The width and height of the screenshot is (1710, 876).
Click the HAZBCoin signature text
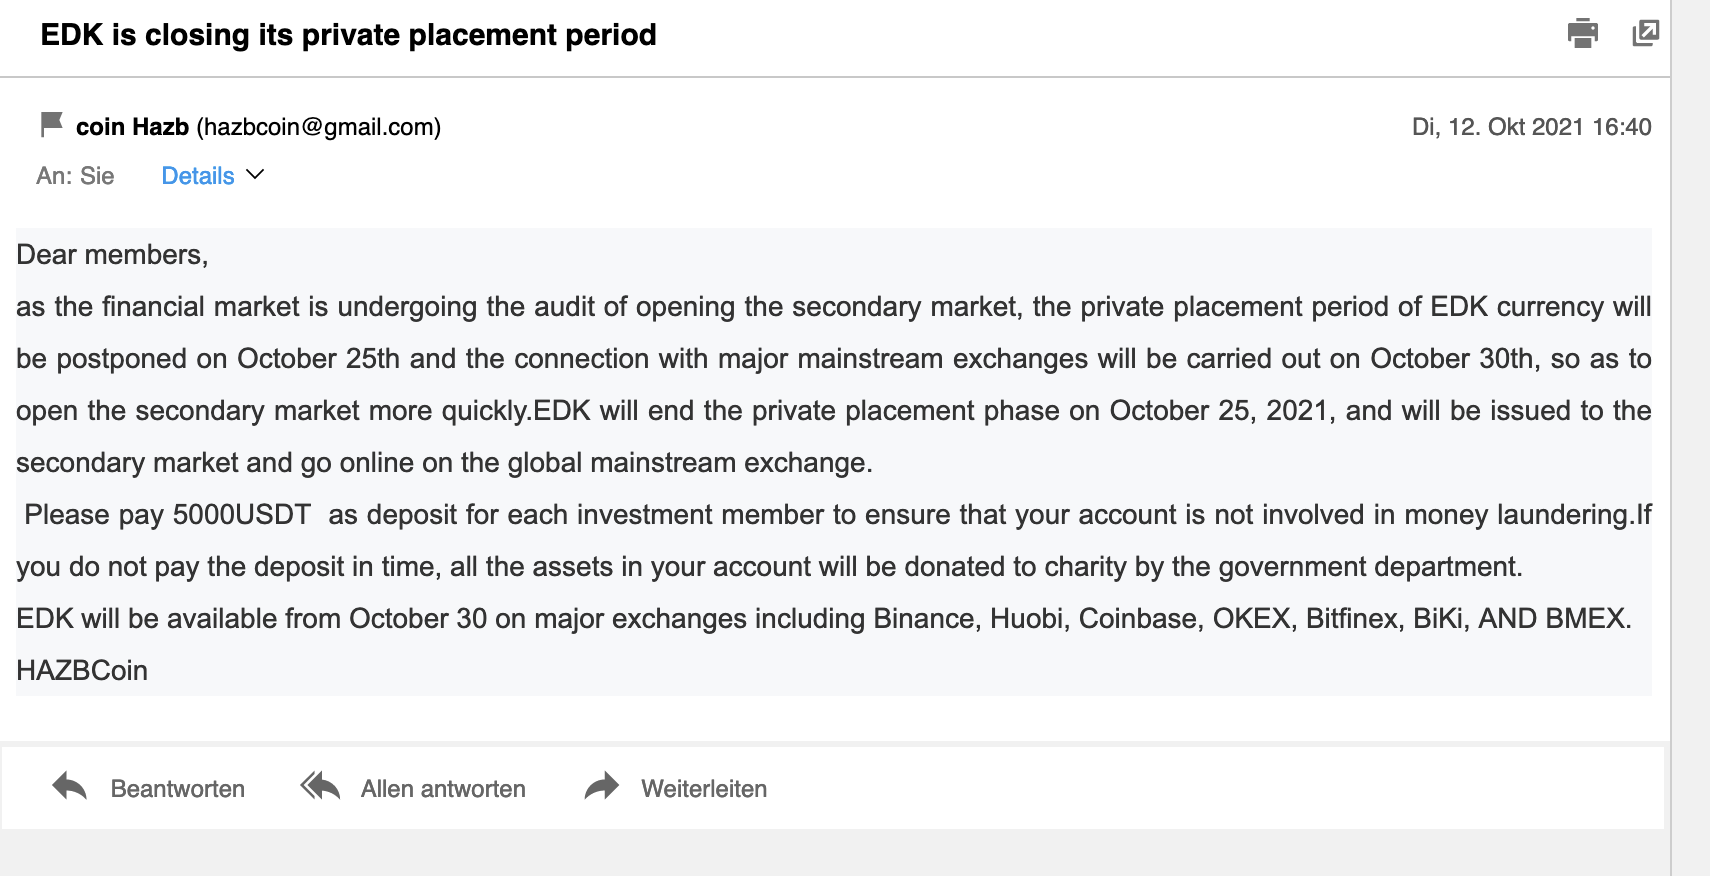tap(82, 671)
